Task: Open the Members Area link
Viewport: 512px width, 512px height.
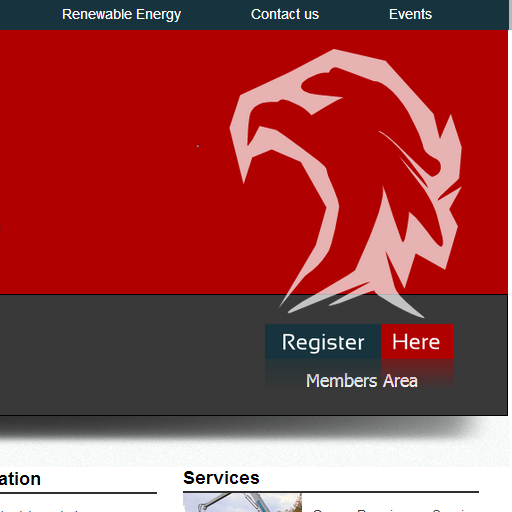Action: 362,381
